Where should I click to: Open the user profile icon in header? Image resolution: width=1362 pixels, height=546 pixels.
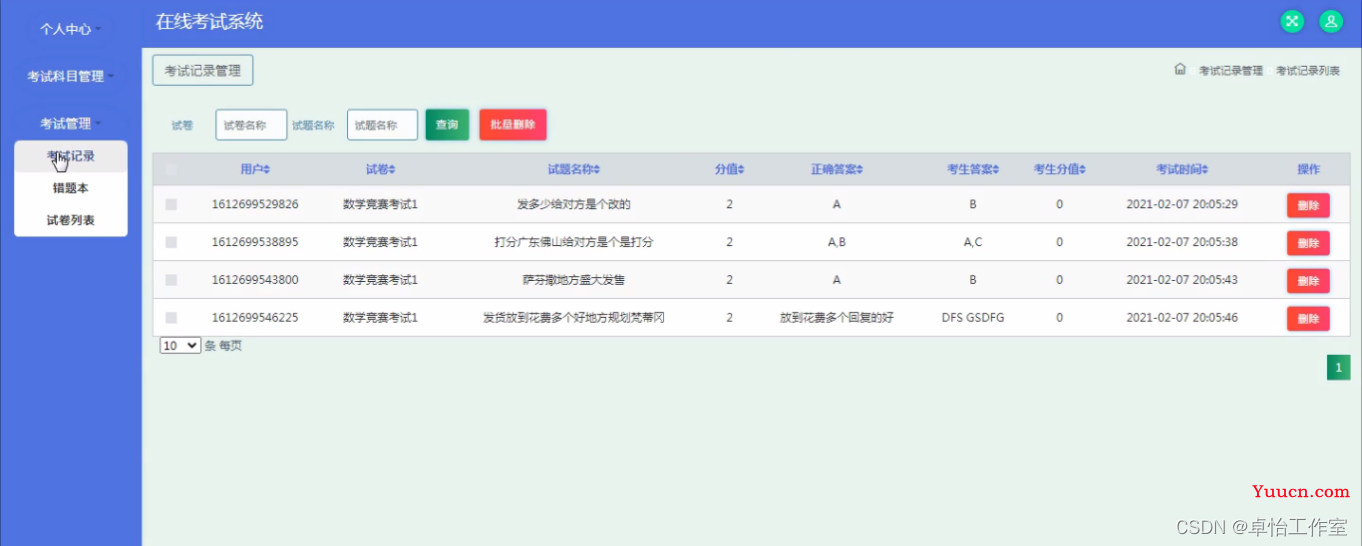click(x=1330, y=21)
